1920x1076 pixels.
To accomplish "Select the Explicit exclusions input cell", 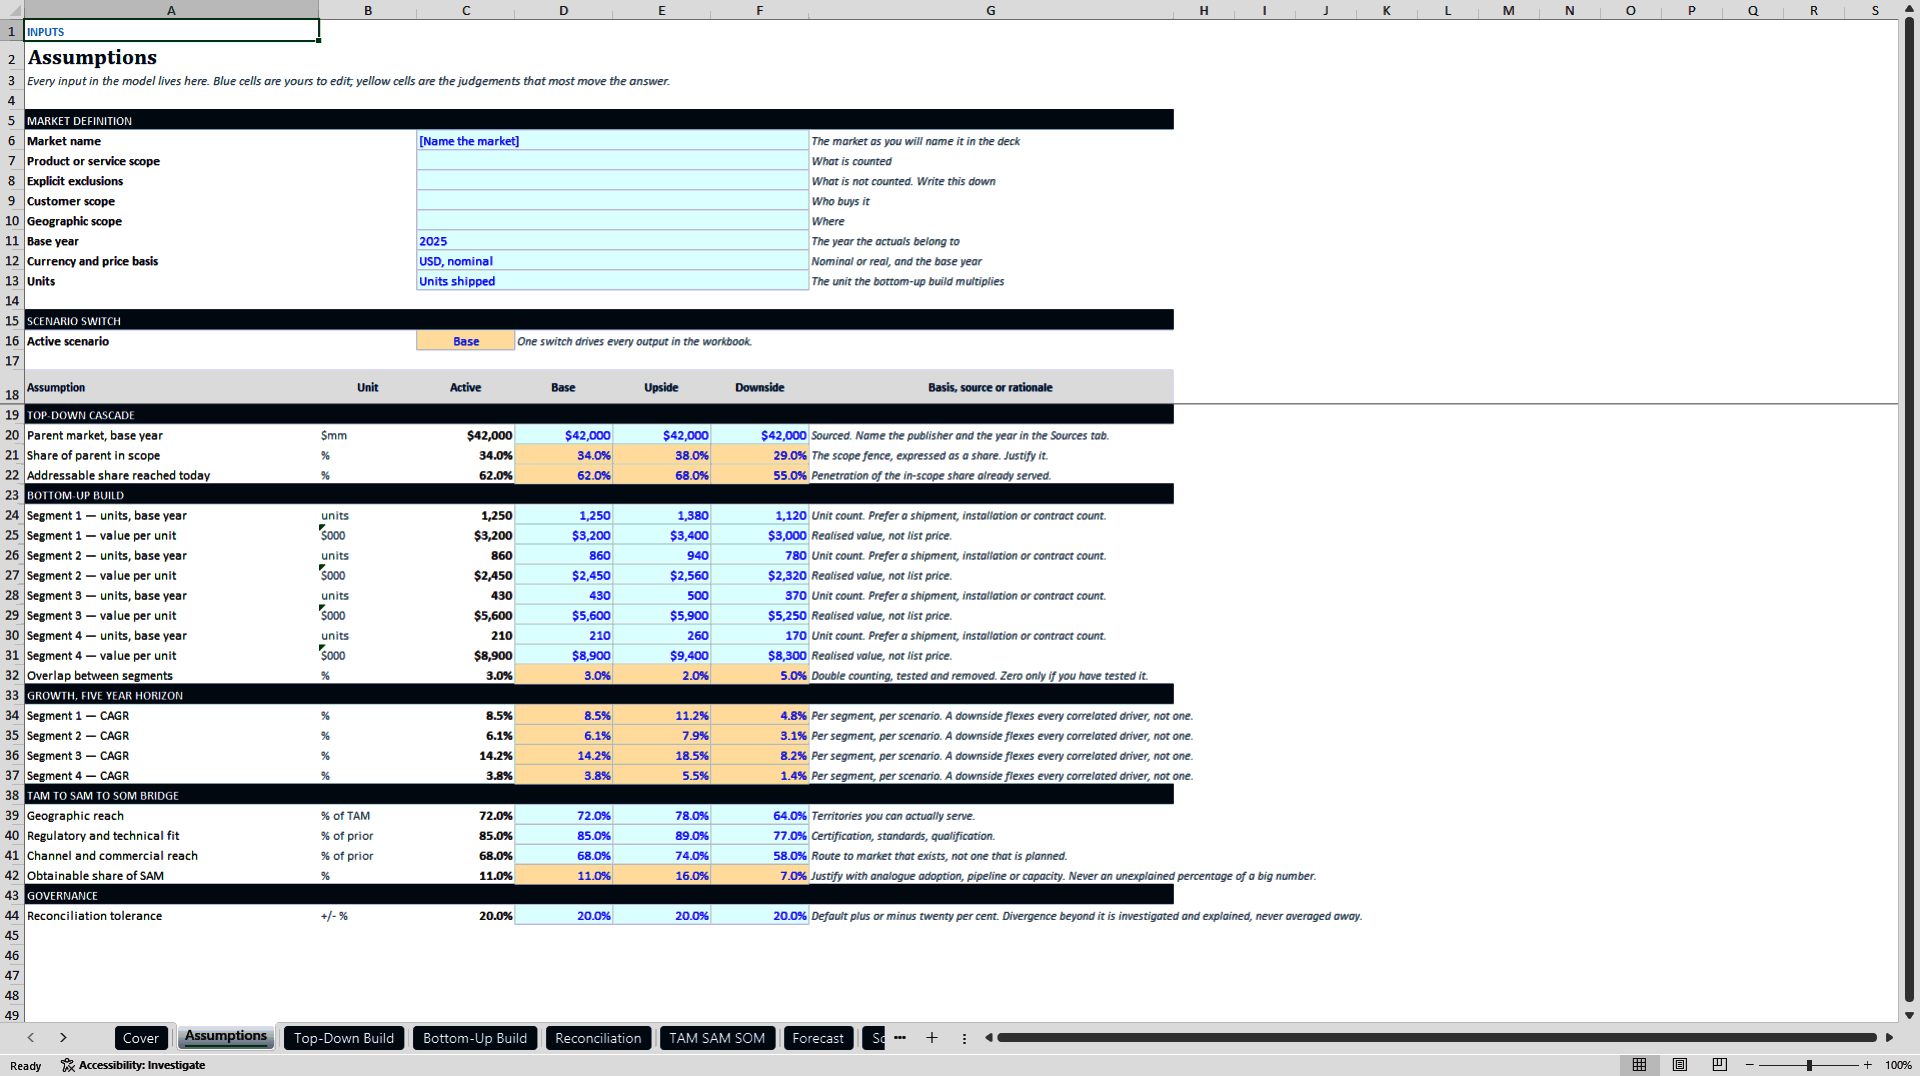I will coord(612,181).
